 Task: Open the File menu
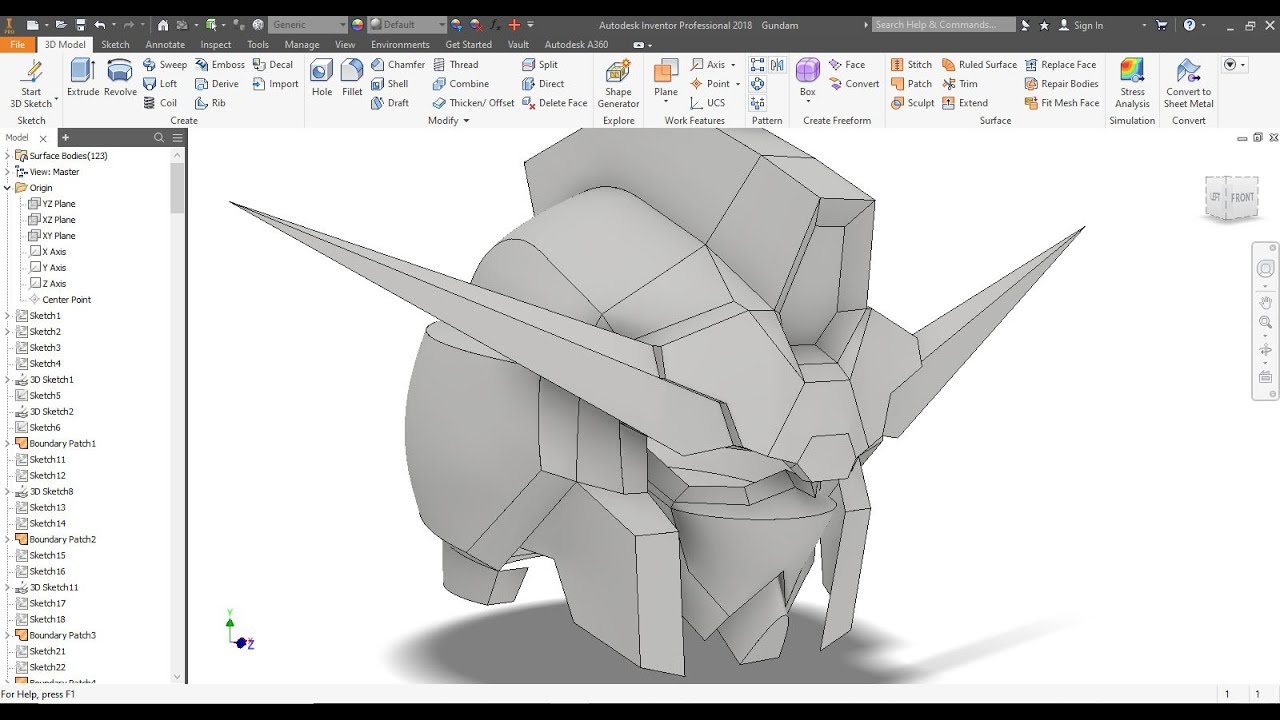tap(17, 44)
